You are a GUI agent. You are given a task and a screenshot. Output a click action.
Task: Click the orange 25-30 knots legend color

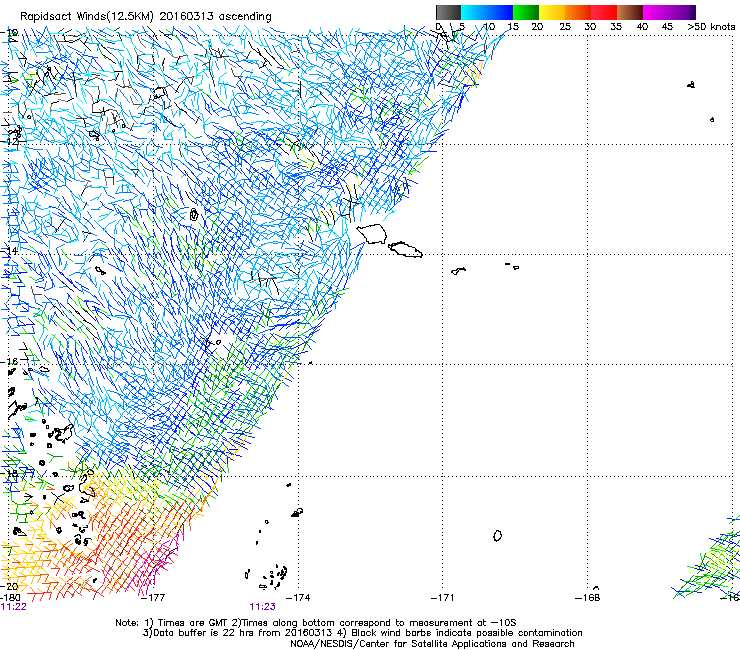(x=578, y=12)
